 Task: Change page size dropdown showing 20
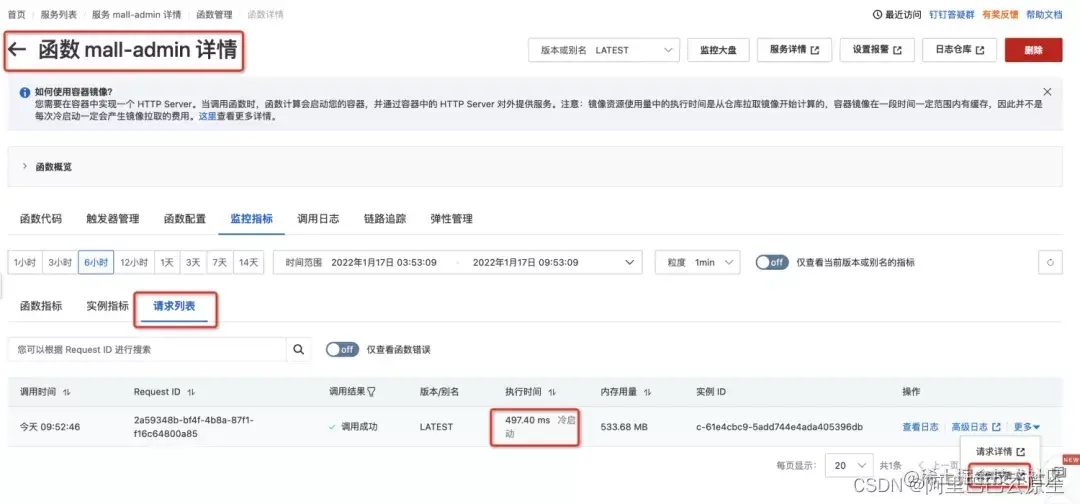click(849, 465)
